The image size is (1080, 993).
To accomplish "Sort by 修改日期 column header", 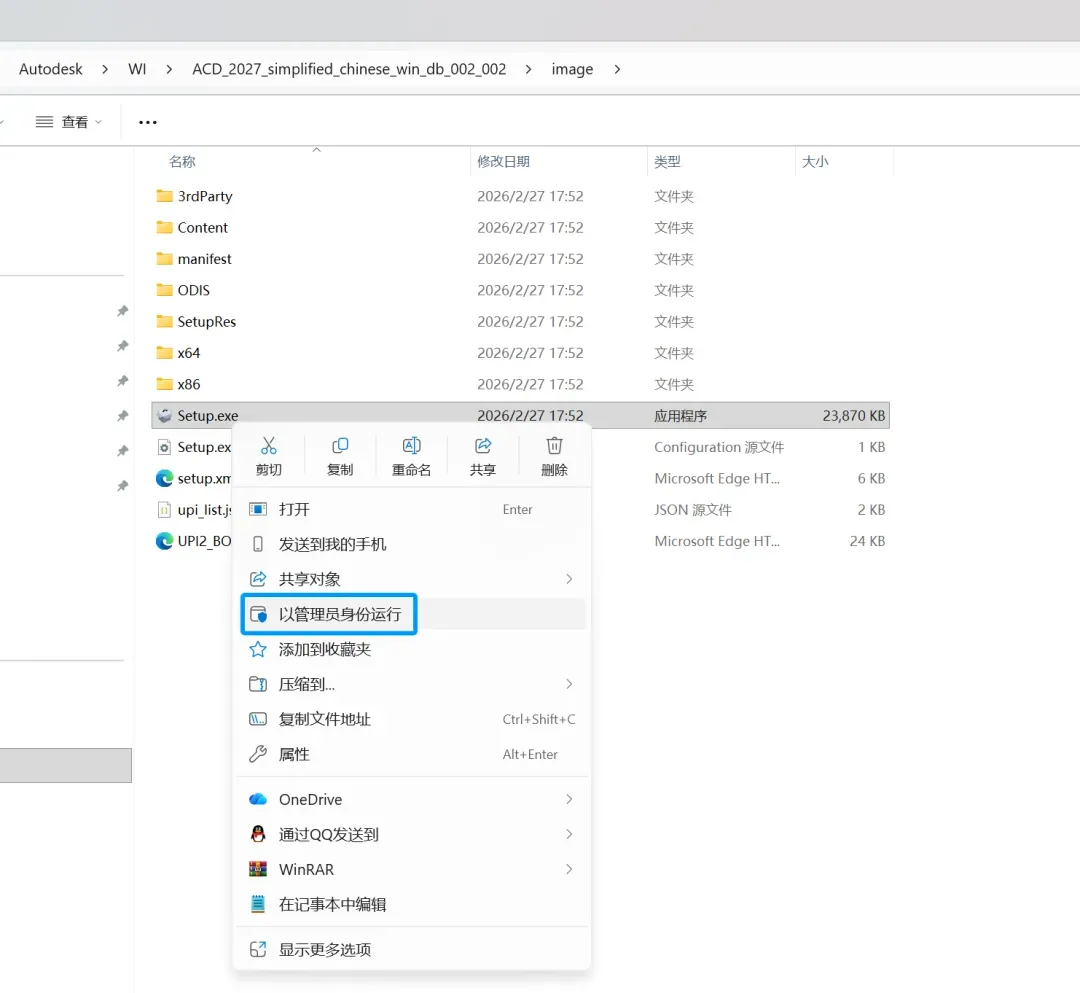I will [503, 162].
